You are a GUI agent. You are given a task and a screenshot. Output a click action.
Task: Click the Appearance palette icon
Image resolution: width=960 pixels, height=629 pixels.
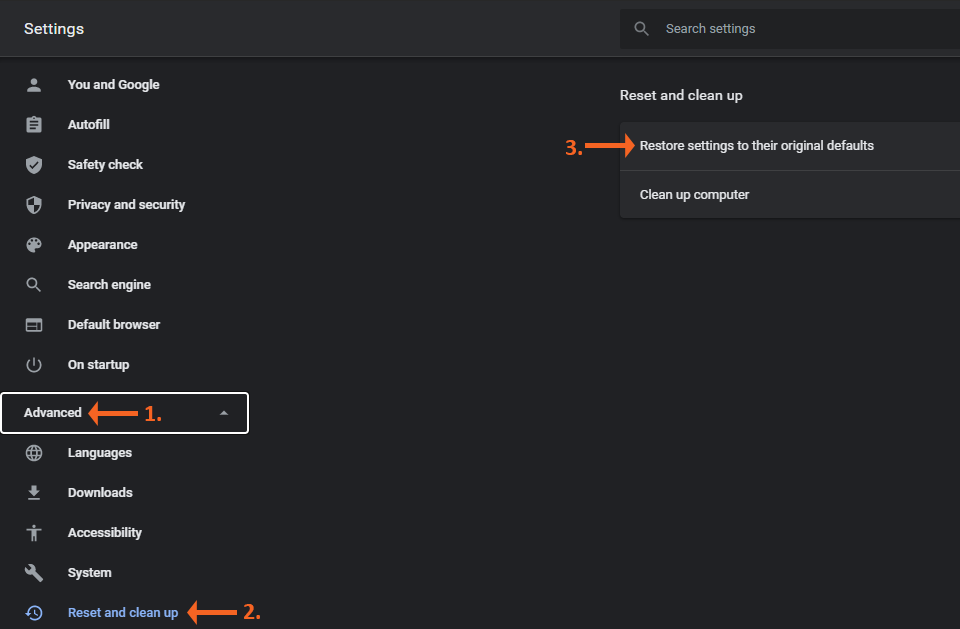34,244
